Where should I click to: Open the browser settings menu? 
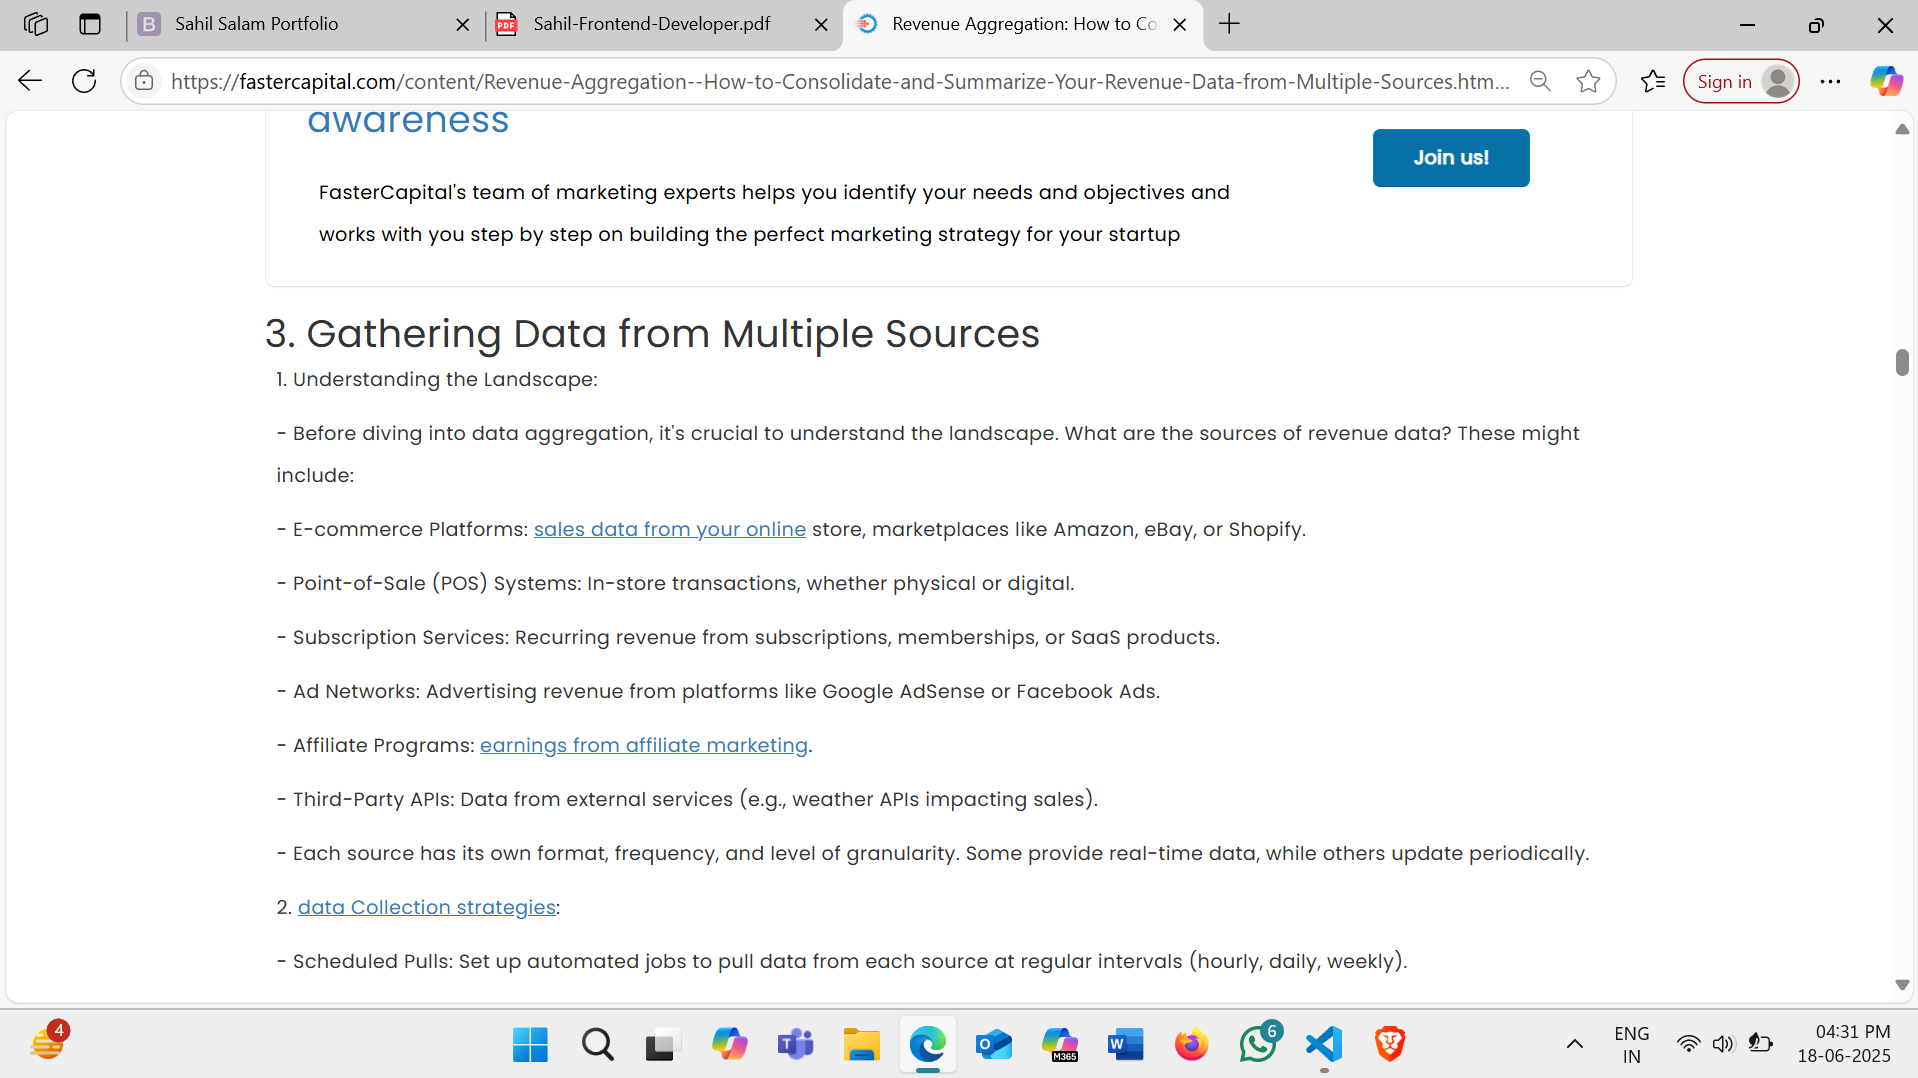[x=1831, y=81]
